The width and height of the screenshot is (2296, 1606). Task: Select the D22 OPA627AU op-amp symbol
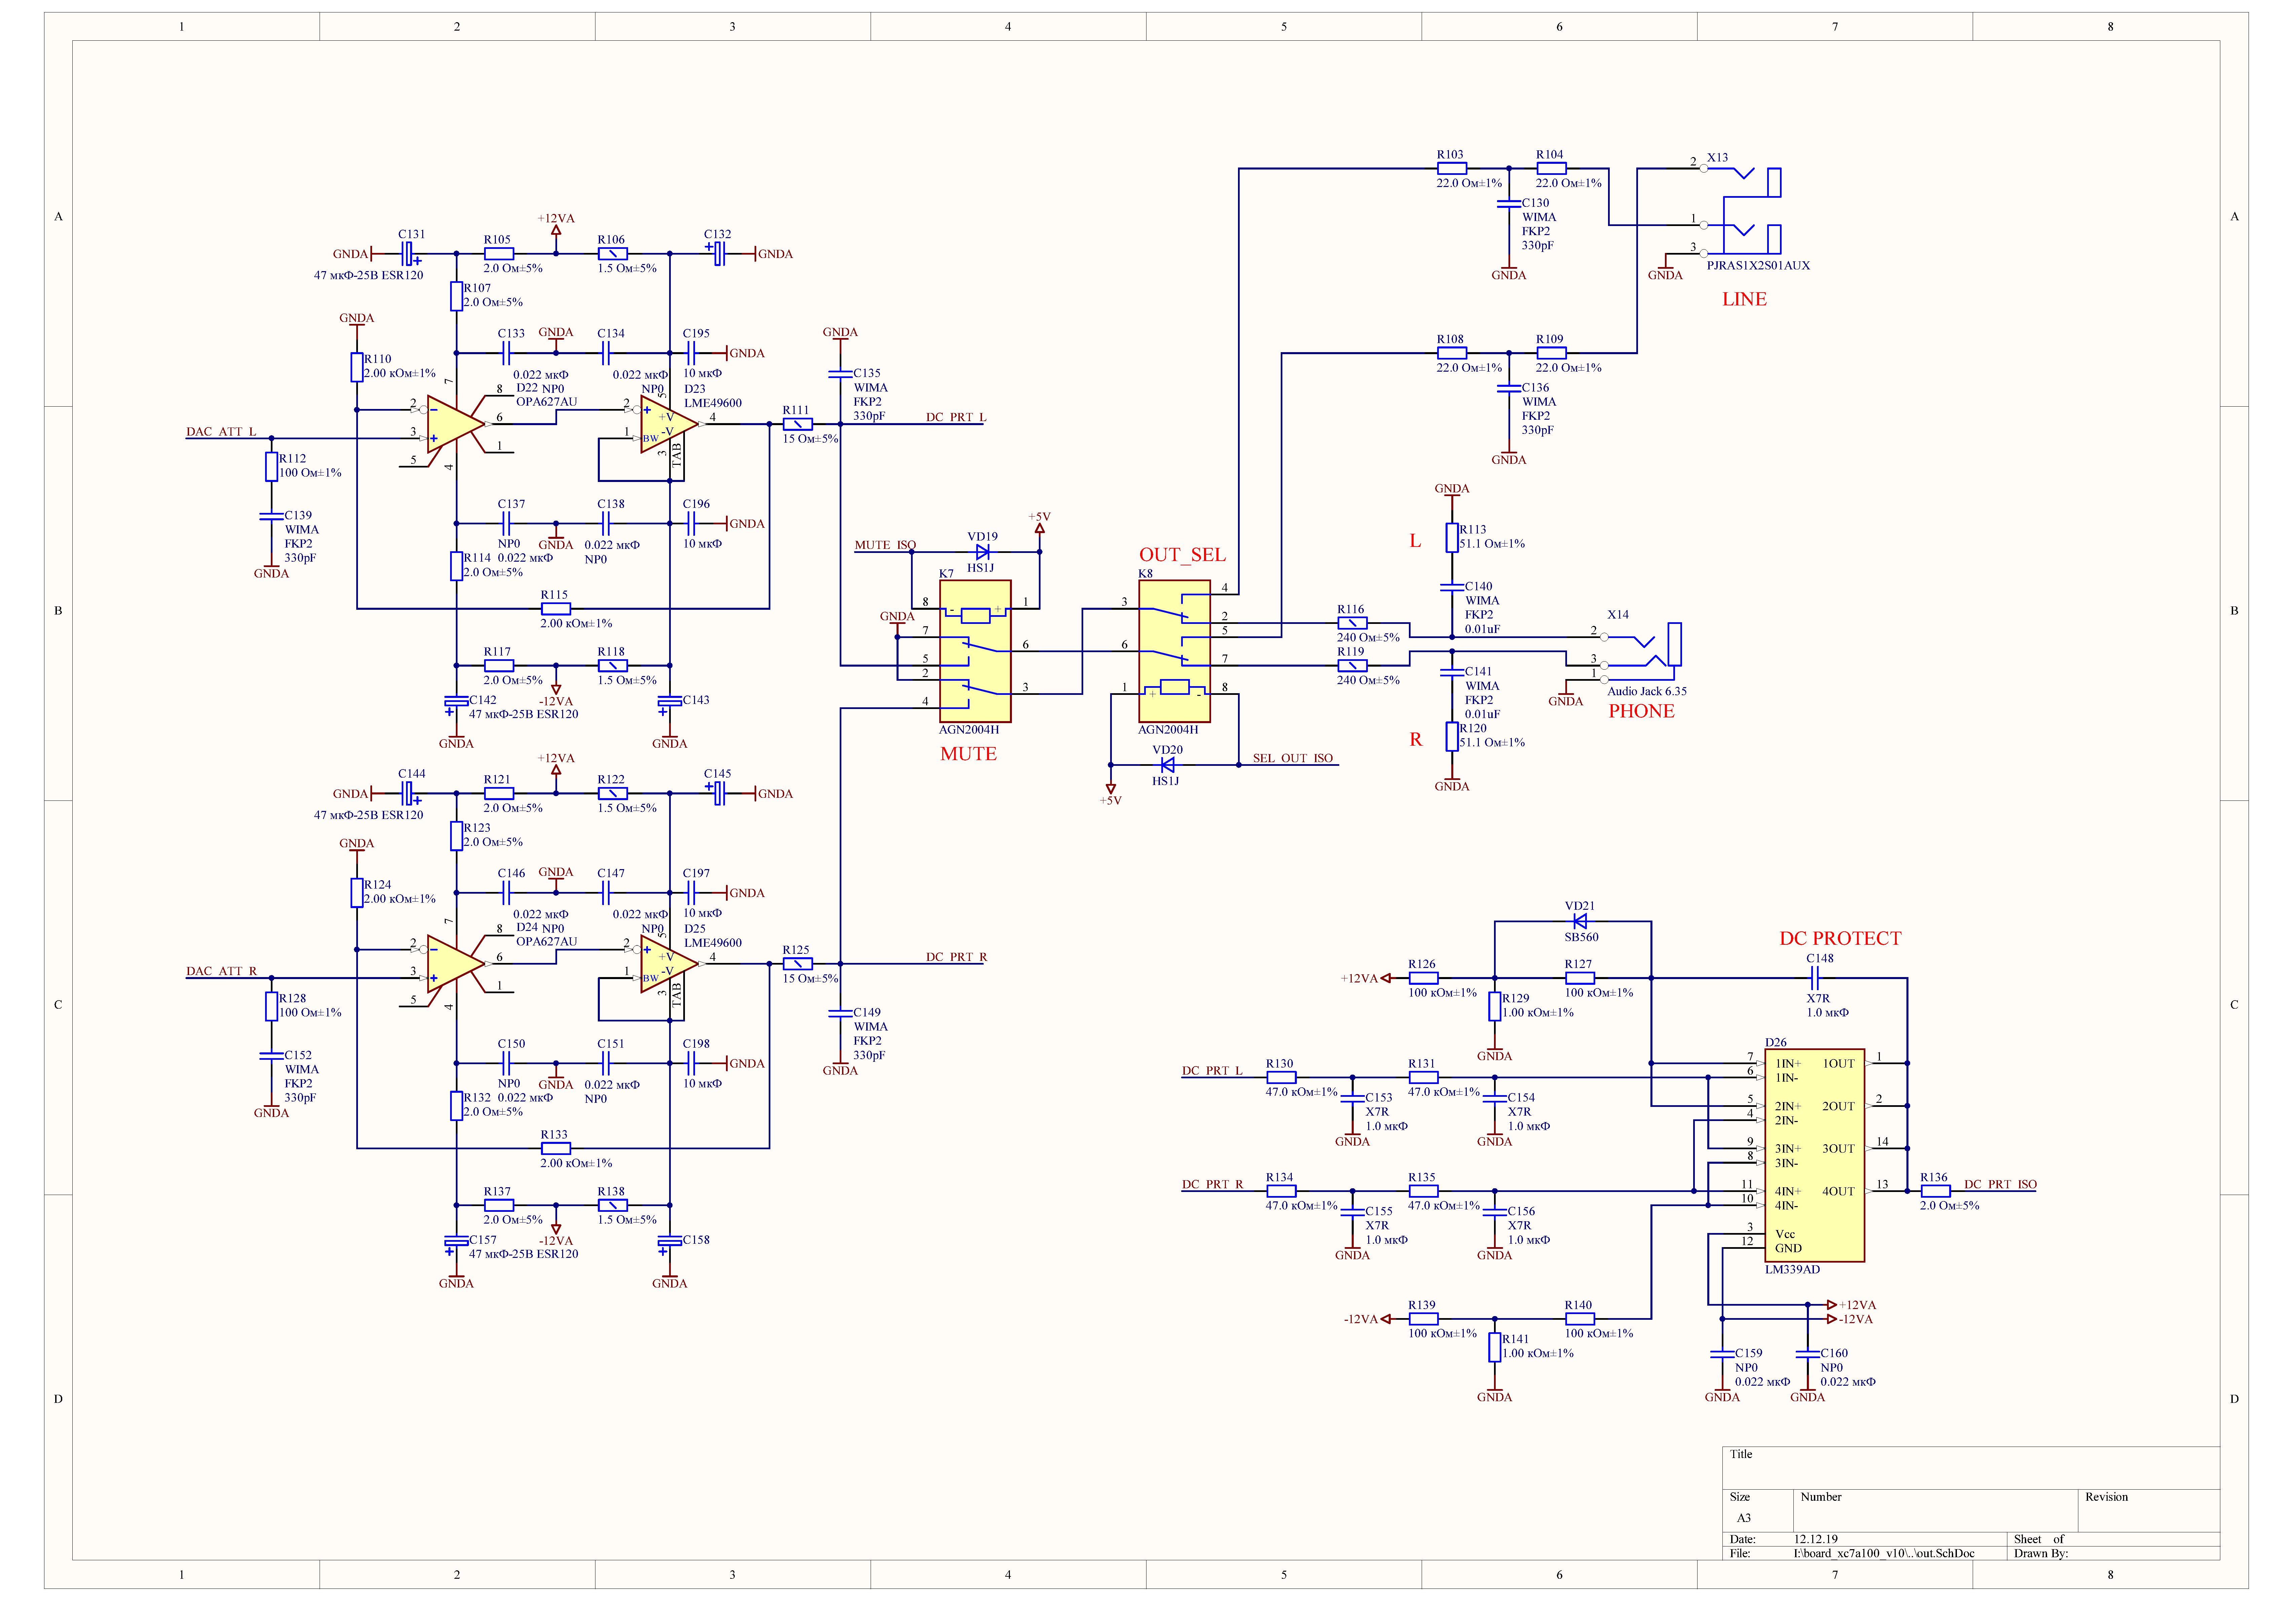pyautogui.click(x=456, y=424)
